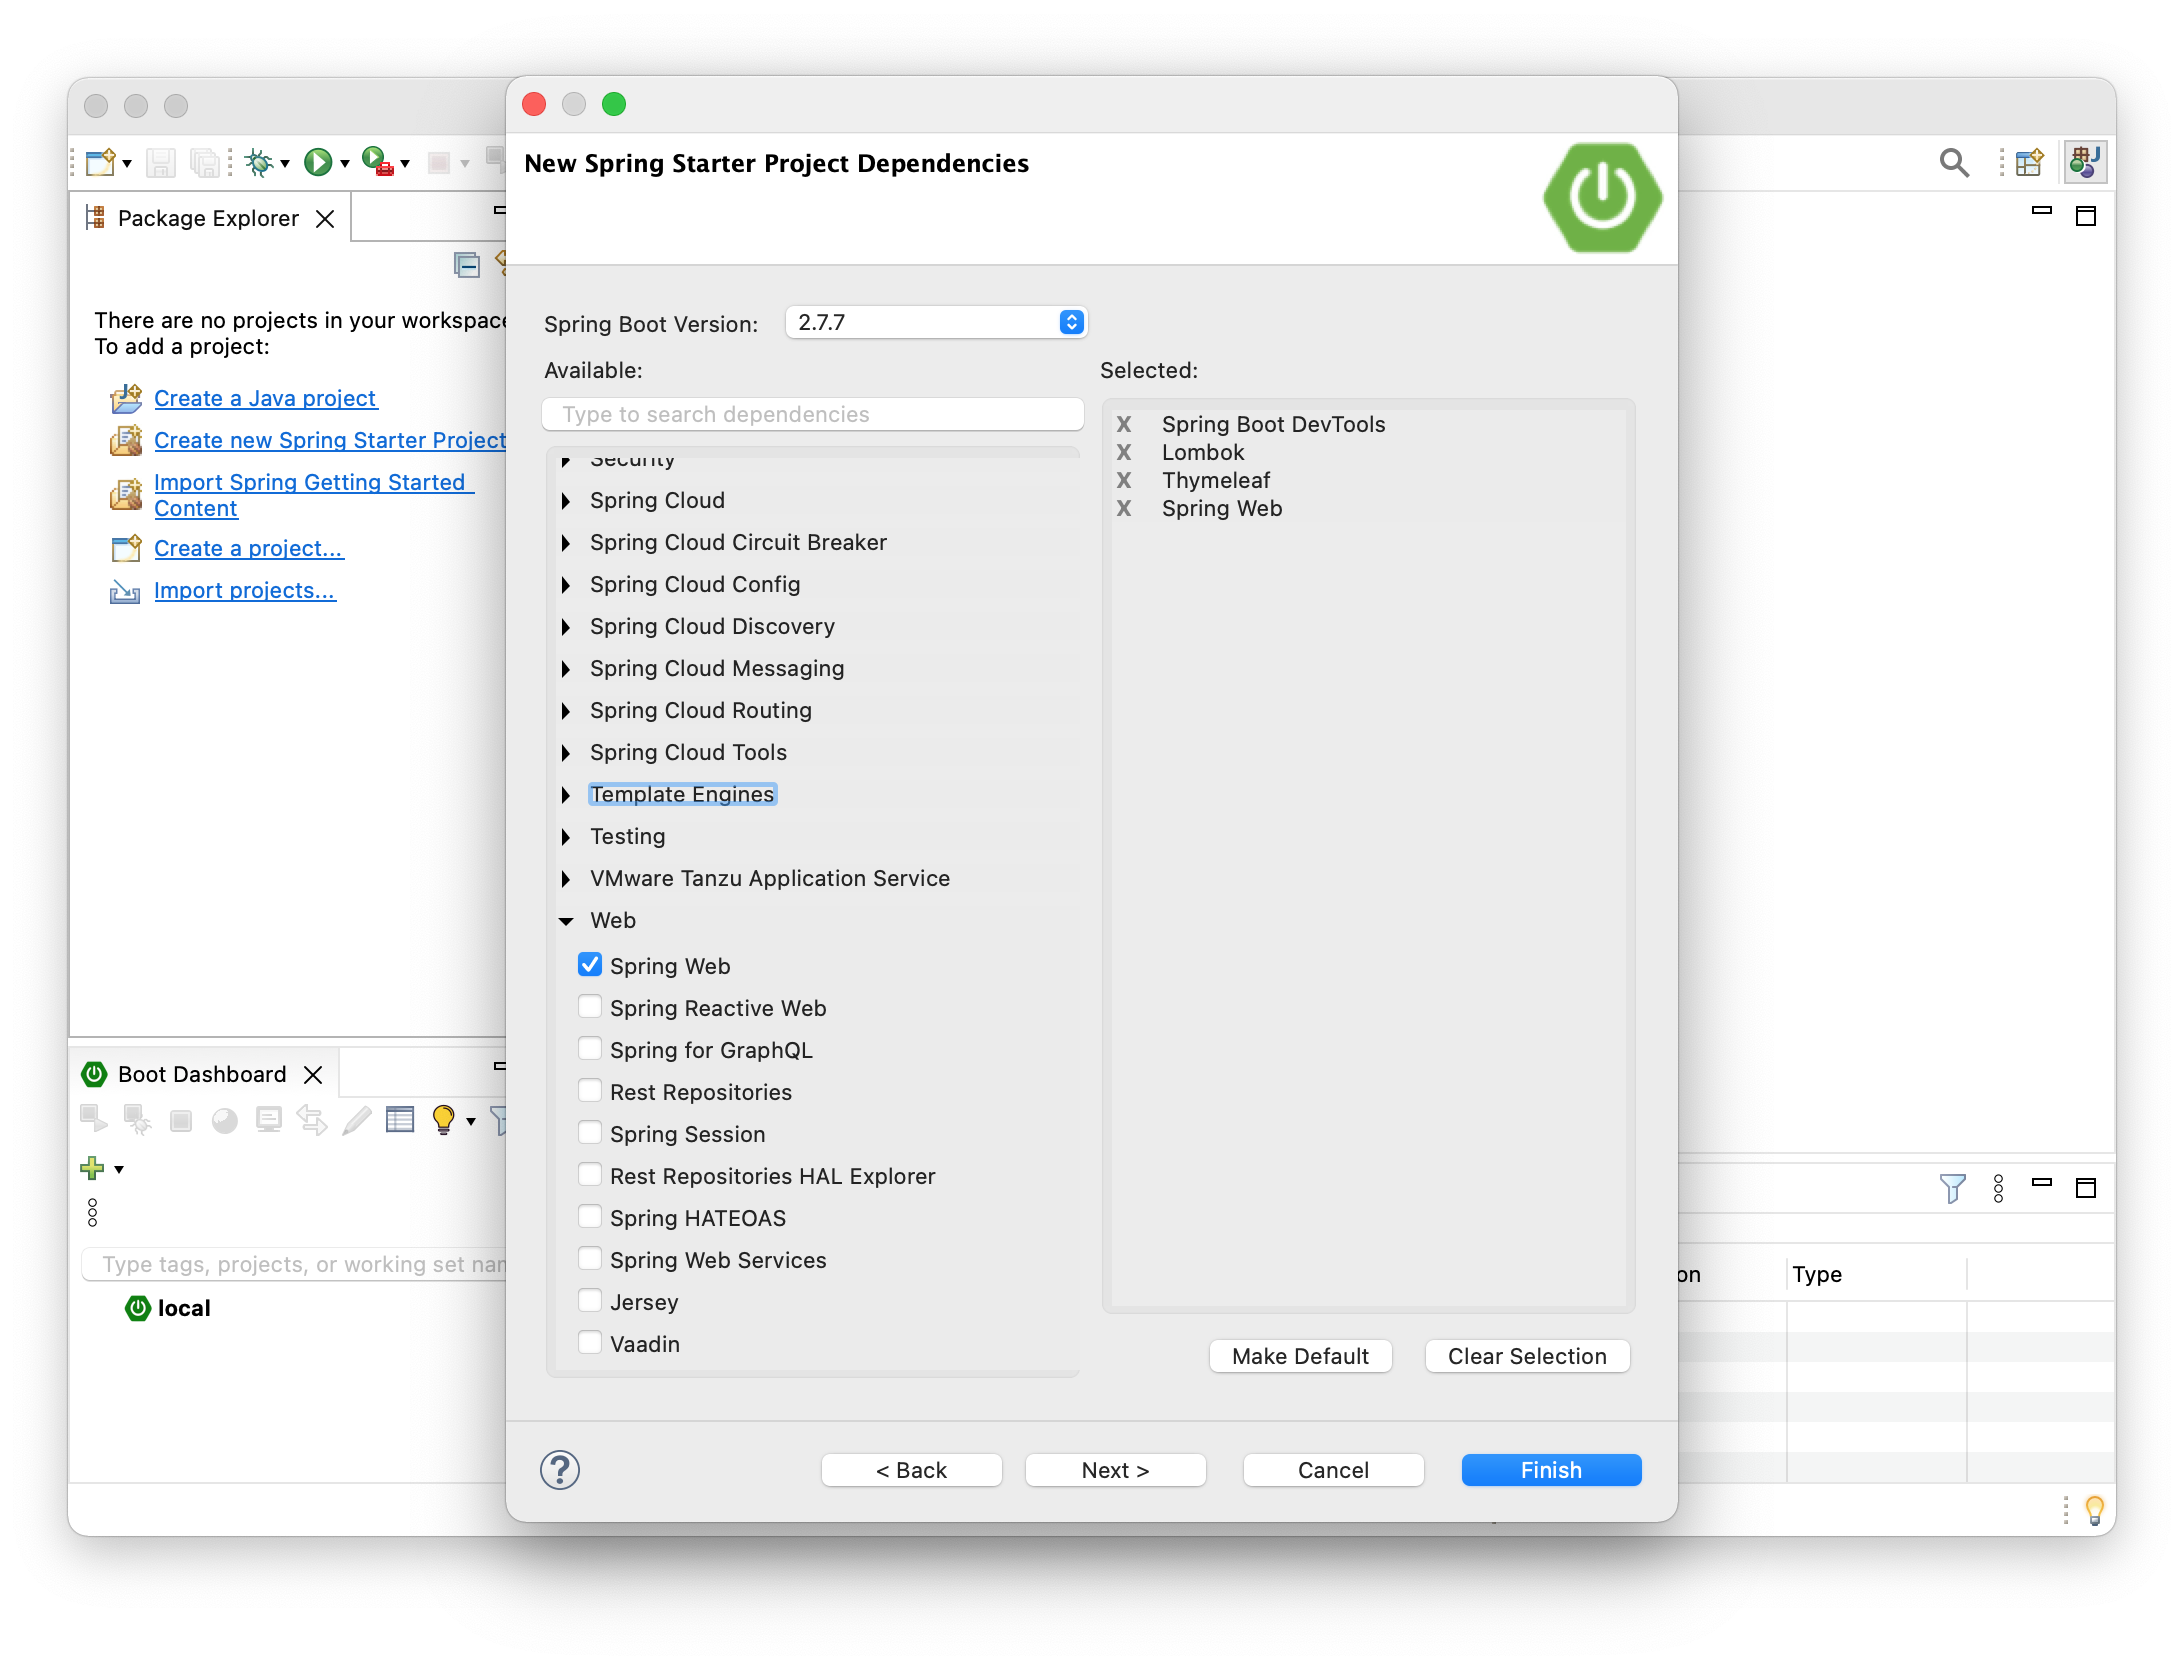Open the Spring Boot Version dropdown
This screenshot has height=1670, width=2184.
point(936,322)
